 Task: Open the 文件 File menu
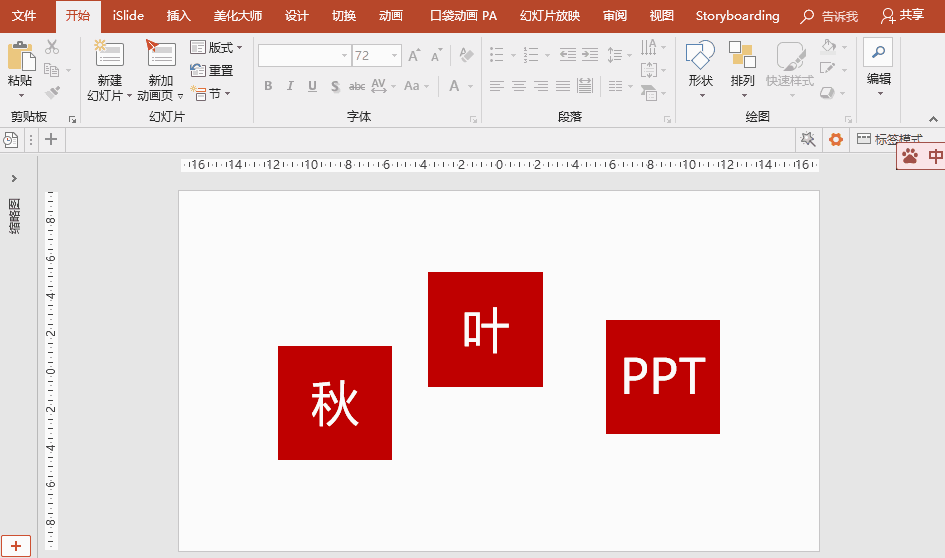point(24,16)
